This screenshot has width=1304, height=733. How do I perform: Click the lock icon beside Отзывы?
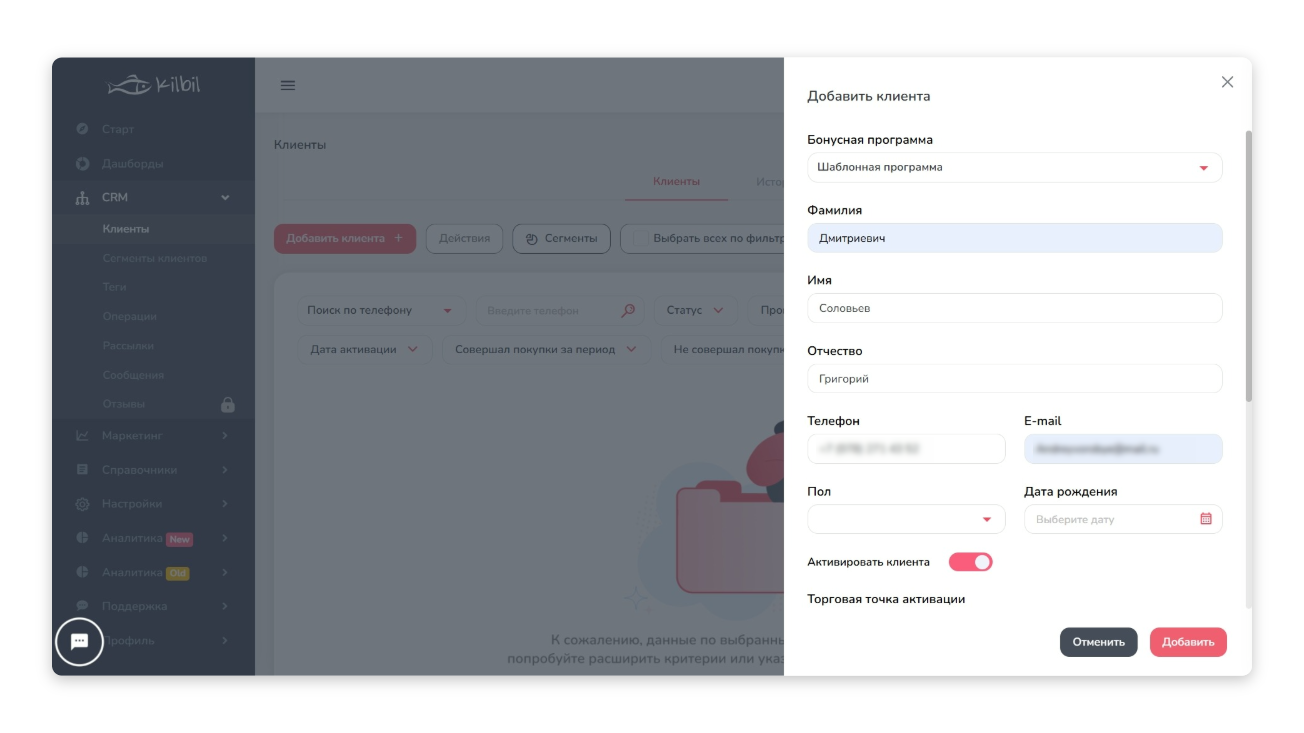228,405
